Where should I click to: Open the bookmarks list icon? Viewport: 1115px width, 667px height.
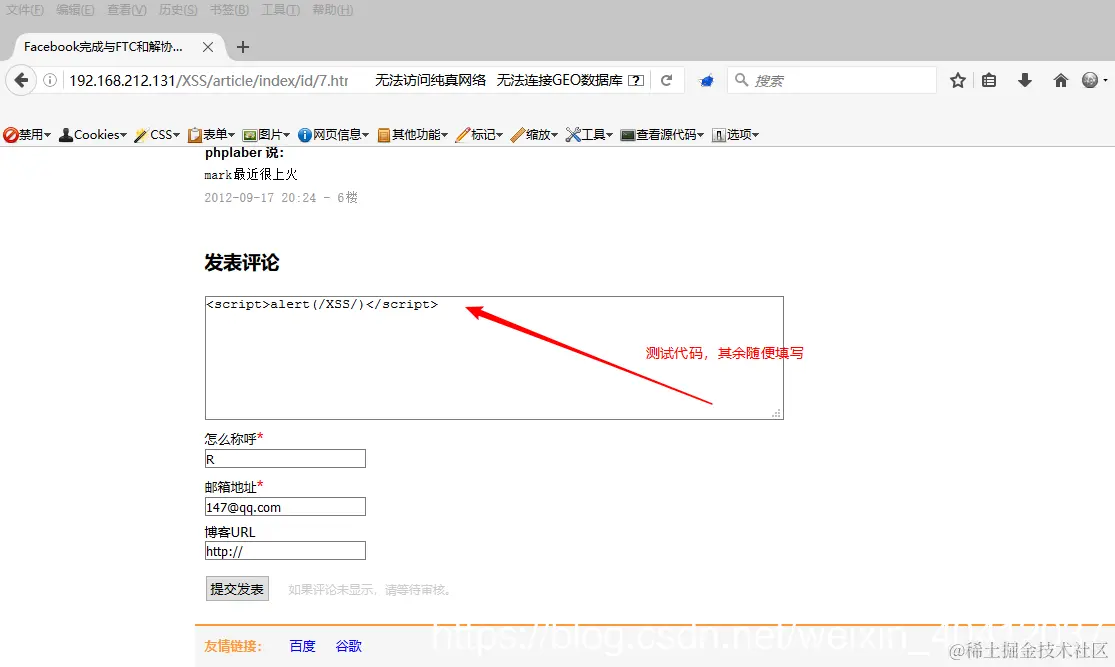[989, 80]
